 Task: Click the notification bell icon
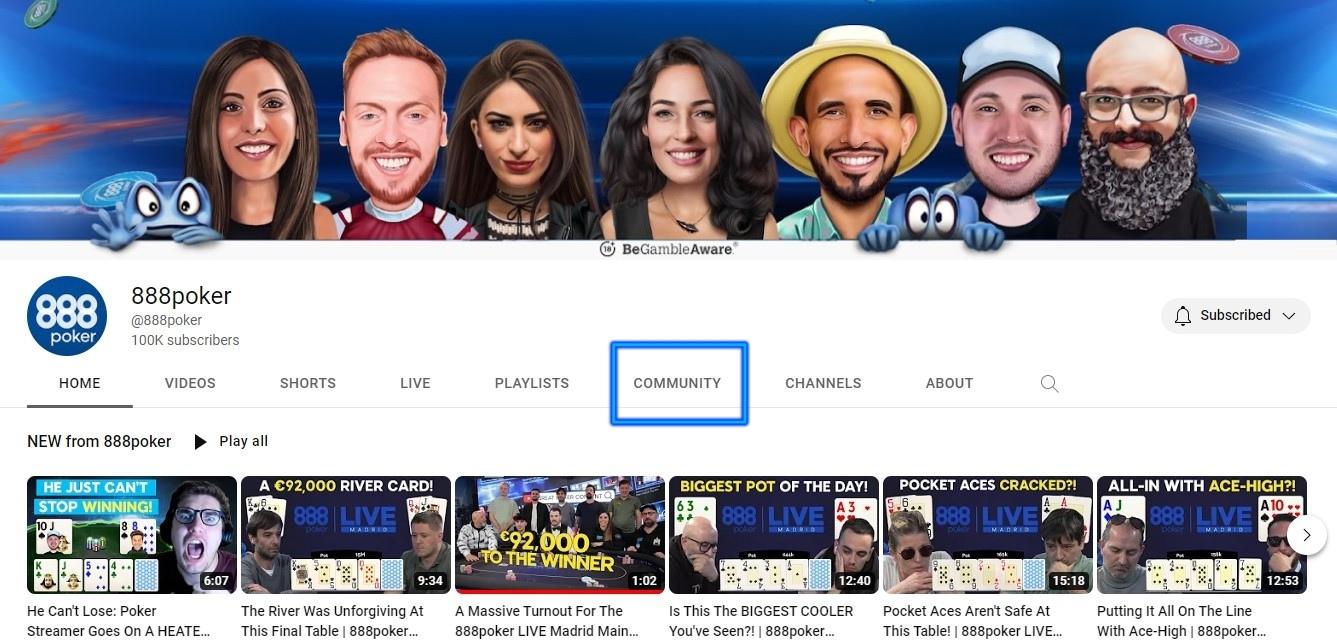pos(1182,316)
